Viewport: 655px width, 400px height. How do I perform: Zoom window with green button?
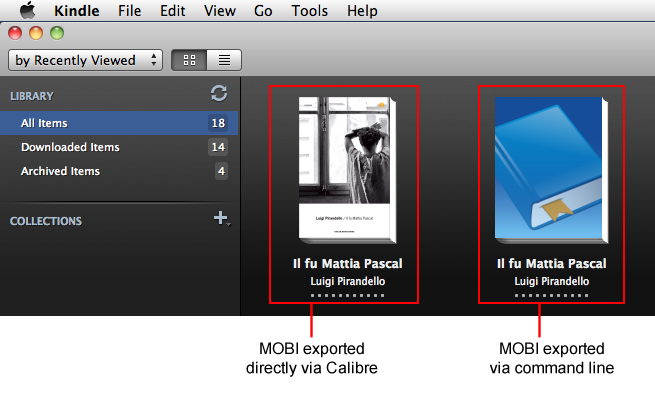coord(57,33)
